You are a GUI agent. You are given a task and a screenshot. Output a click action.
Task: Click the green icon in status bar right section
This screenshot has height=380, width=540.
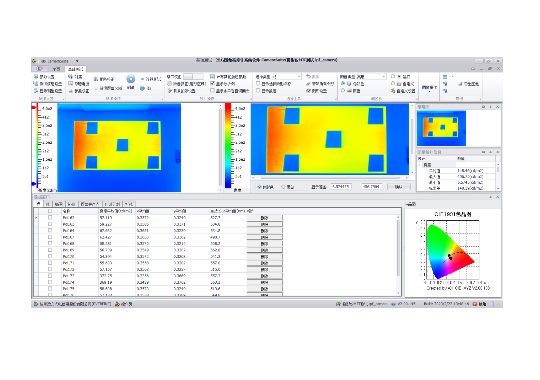tap(338, 304)
